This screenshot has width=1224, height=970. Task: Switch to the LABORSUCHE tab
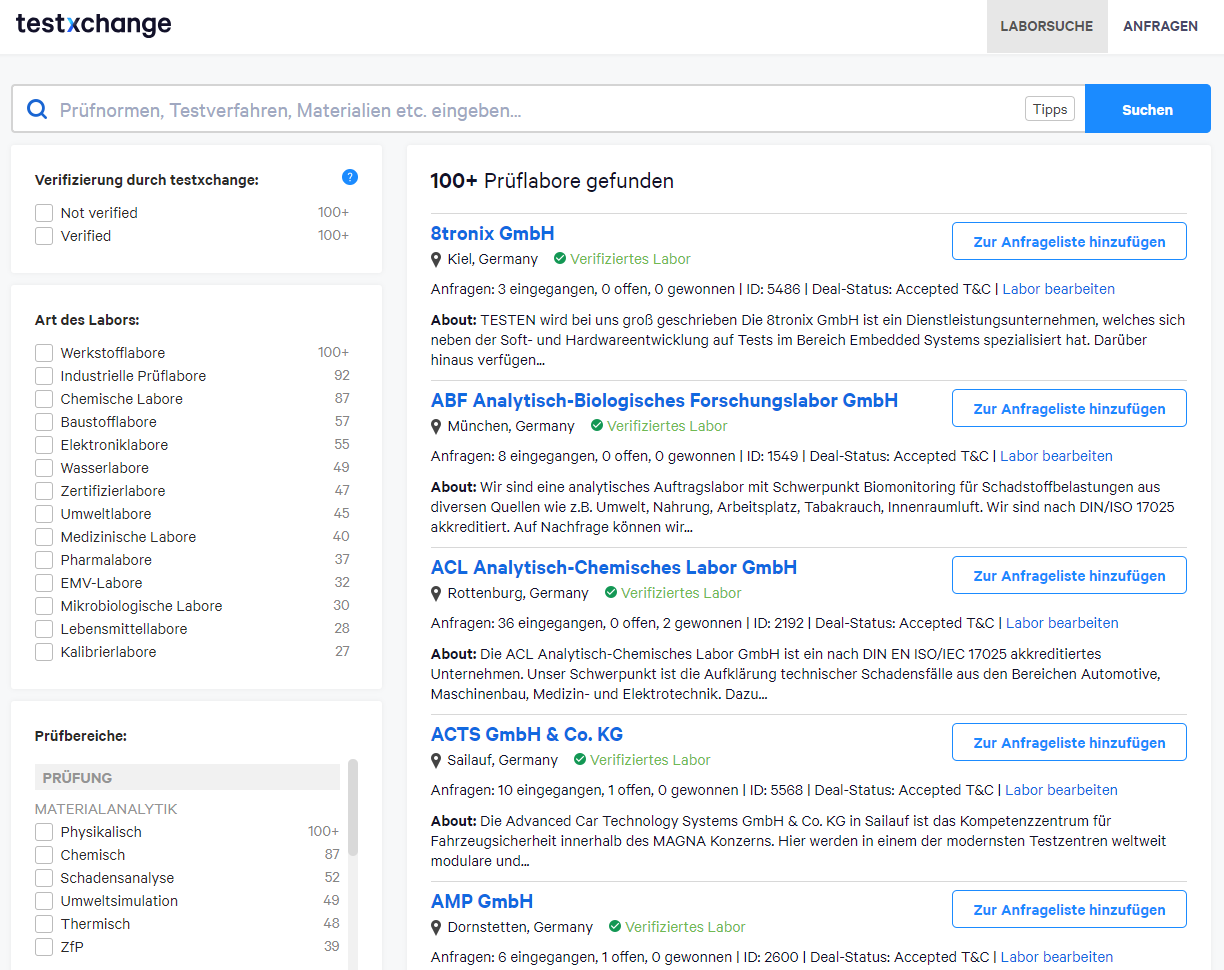[1047, 26]
